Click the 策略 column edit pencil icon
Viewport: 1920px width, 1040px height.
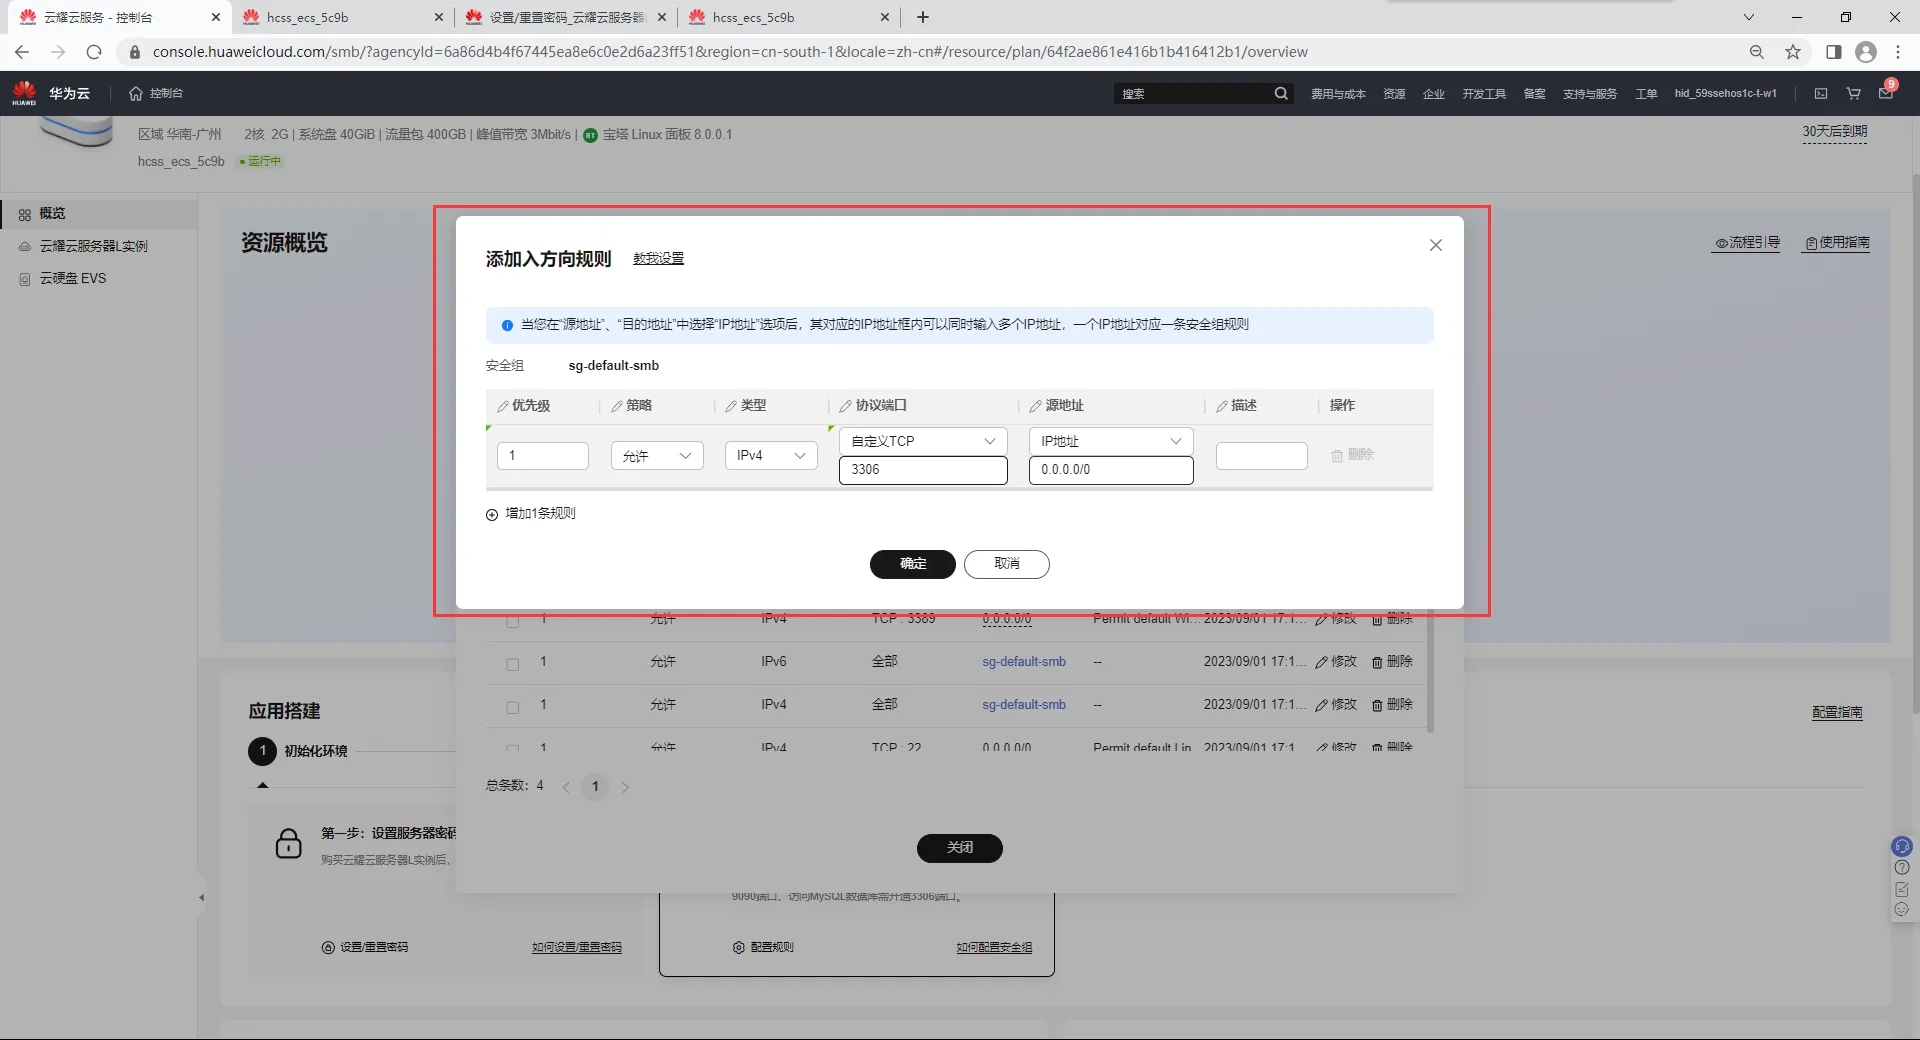[617, 406]
